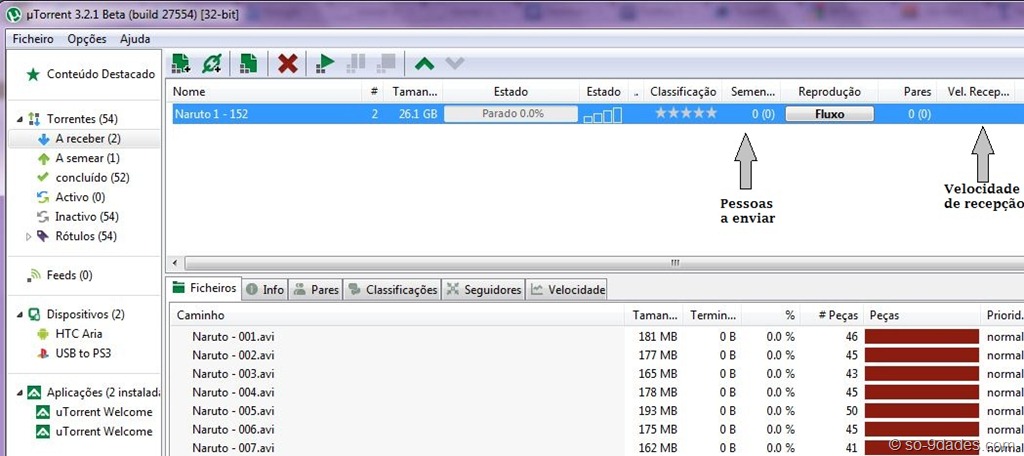Open the Opções menu

87,39
